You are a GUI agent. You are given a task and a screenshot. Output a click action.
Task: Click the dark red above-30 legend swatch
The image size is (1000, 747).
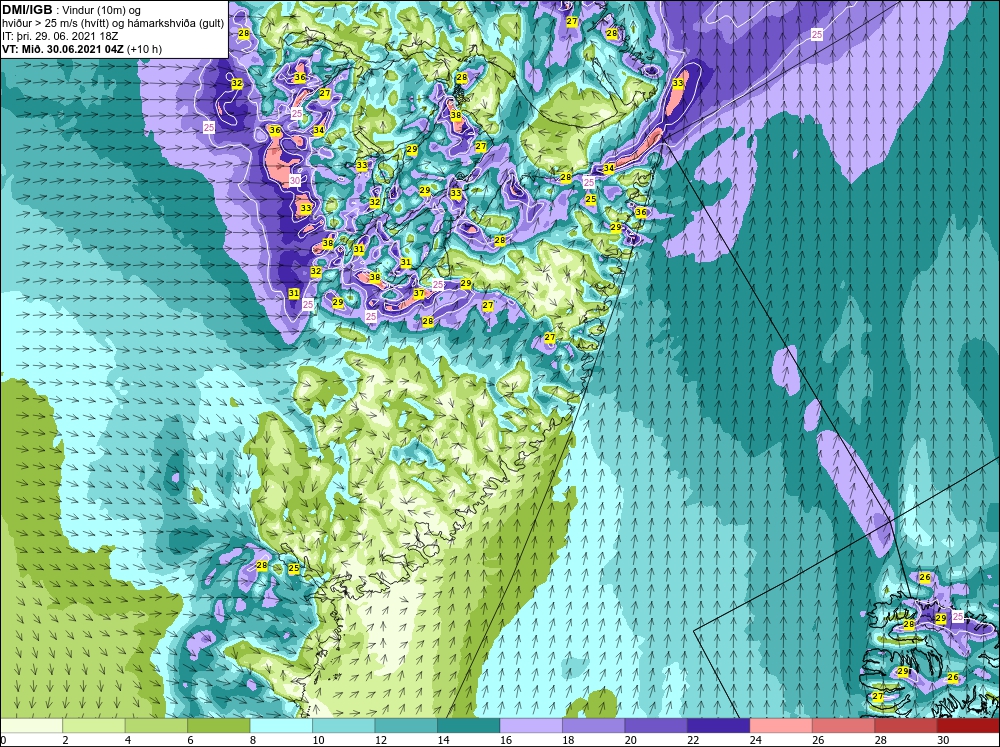[x=969, y=726]
